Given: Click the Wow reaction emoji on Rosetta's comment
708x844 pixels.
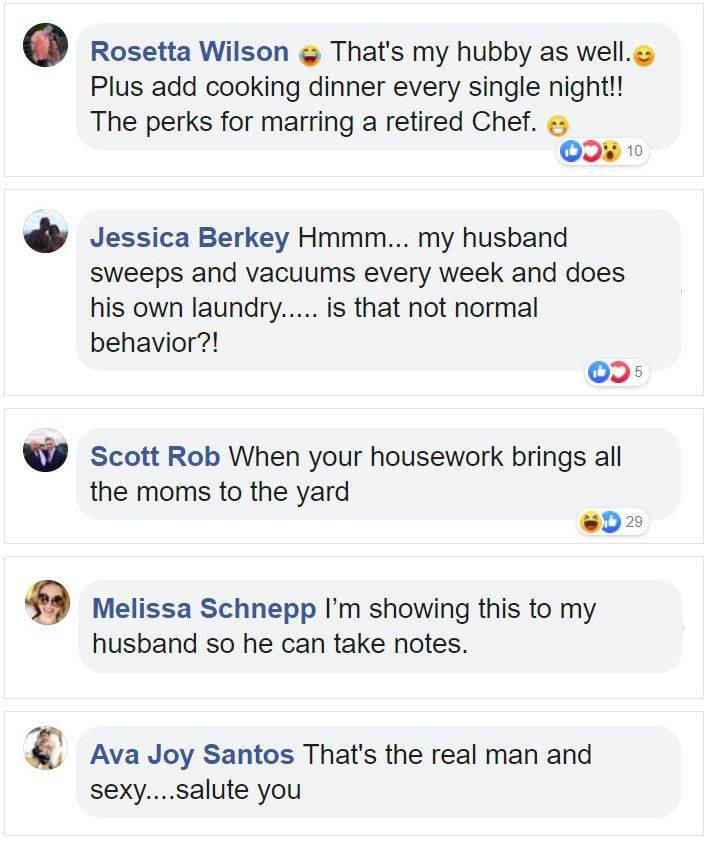Looking at the screenshot, I should 608,149.
